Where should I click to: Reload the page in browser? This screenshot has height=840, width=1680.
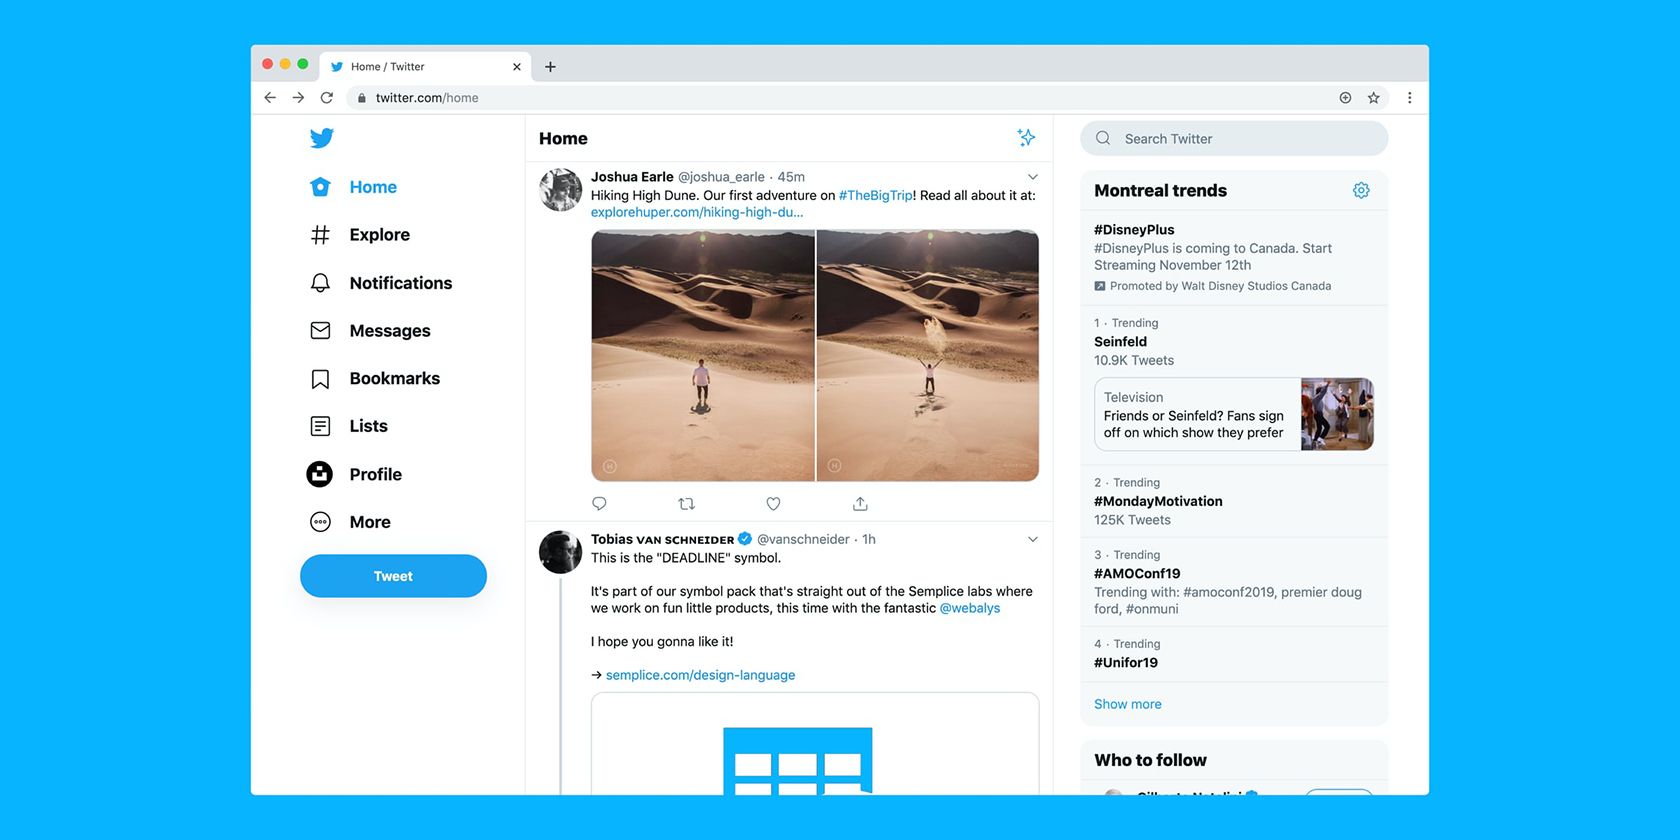[x=326, y=98]
